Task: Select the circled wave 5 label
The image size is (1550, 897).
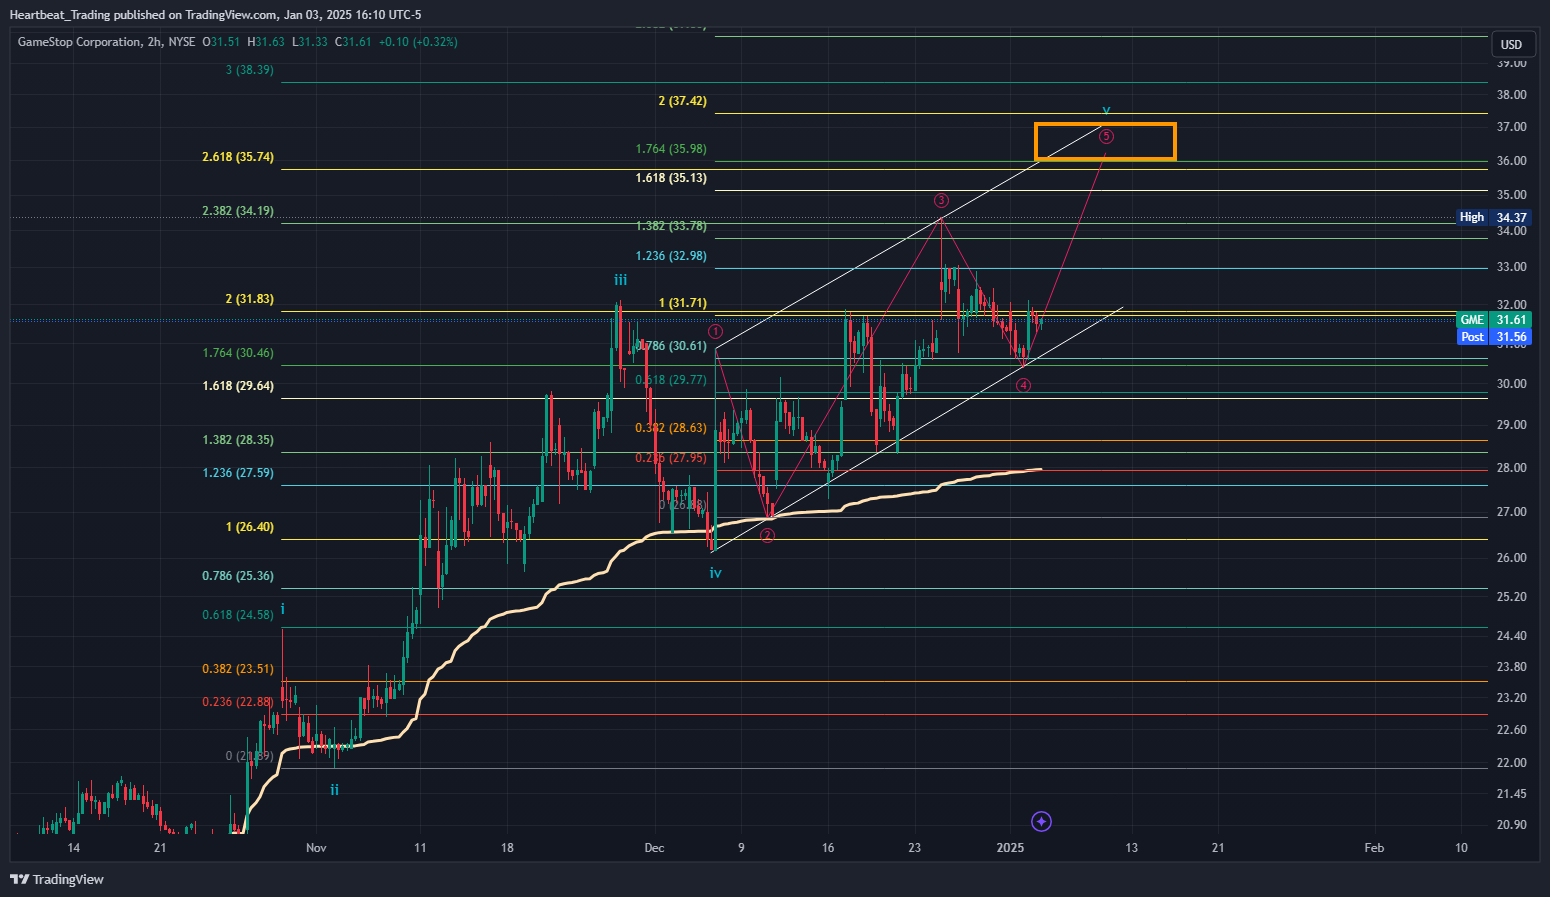Action: point(1106,136)
